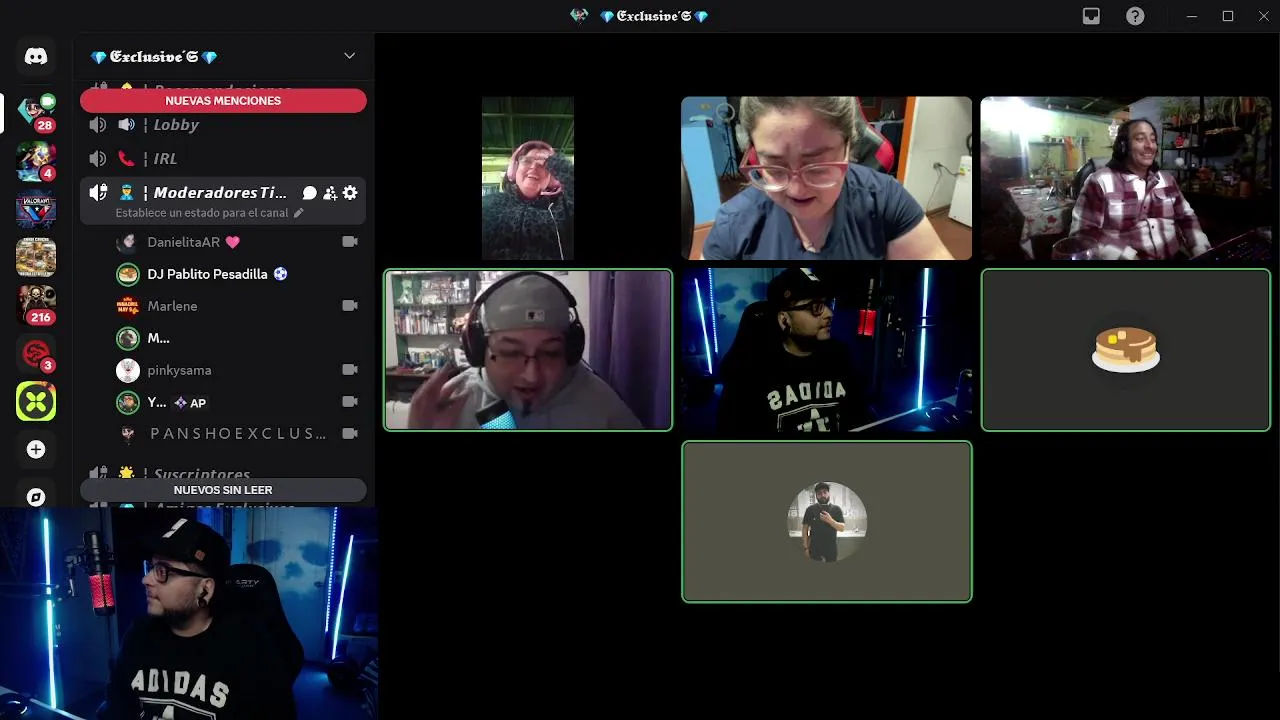Jump to new mentions banner
Screen dimensions: 1280x720
point(223,101)
